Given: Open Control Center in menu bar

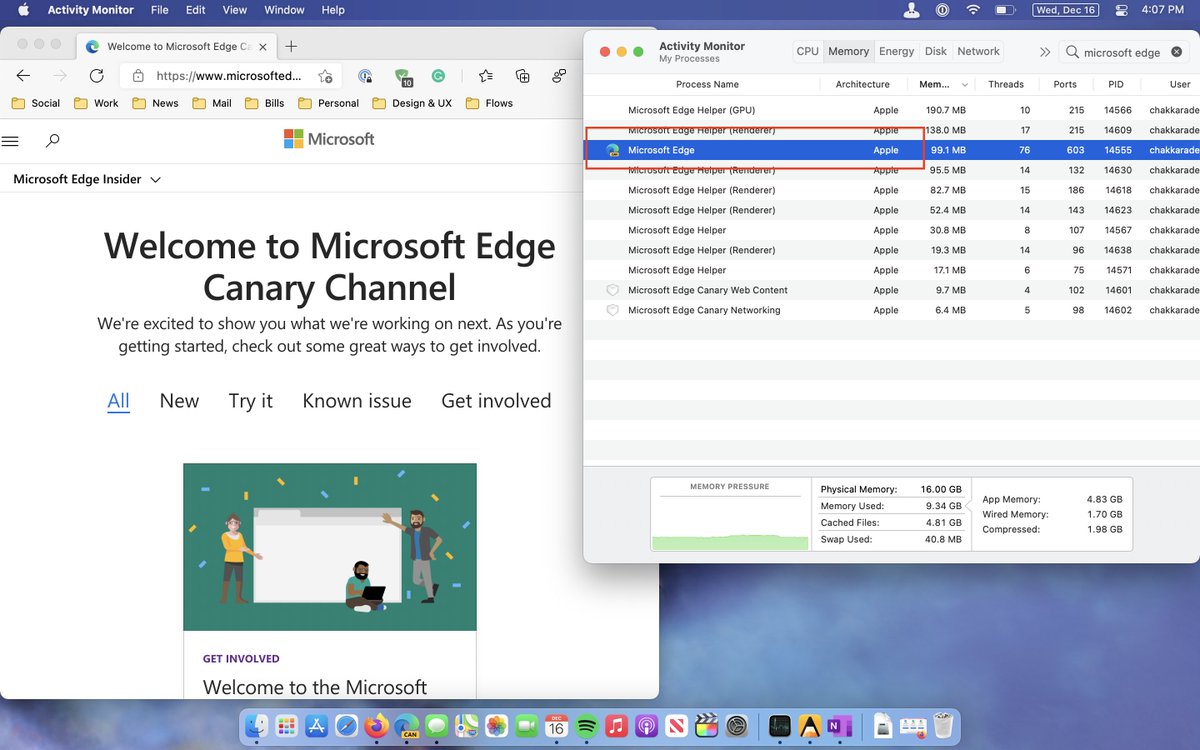Looking at the screenshot, I should tap(1121, 10).
